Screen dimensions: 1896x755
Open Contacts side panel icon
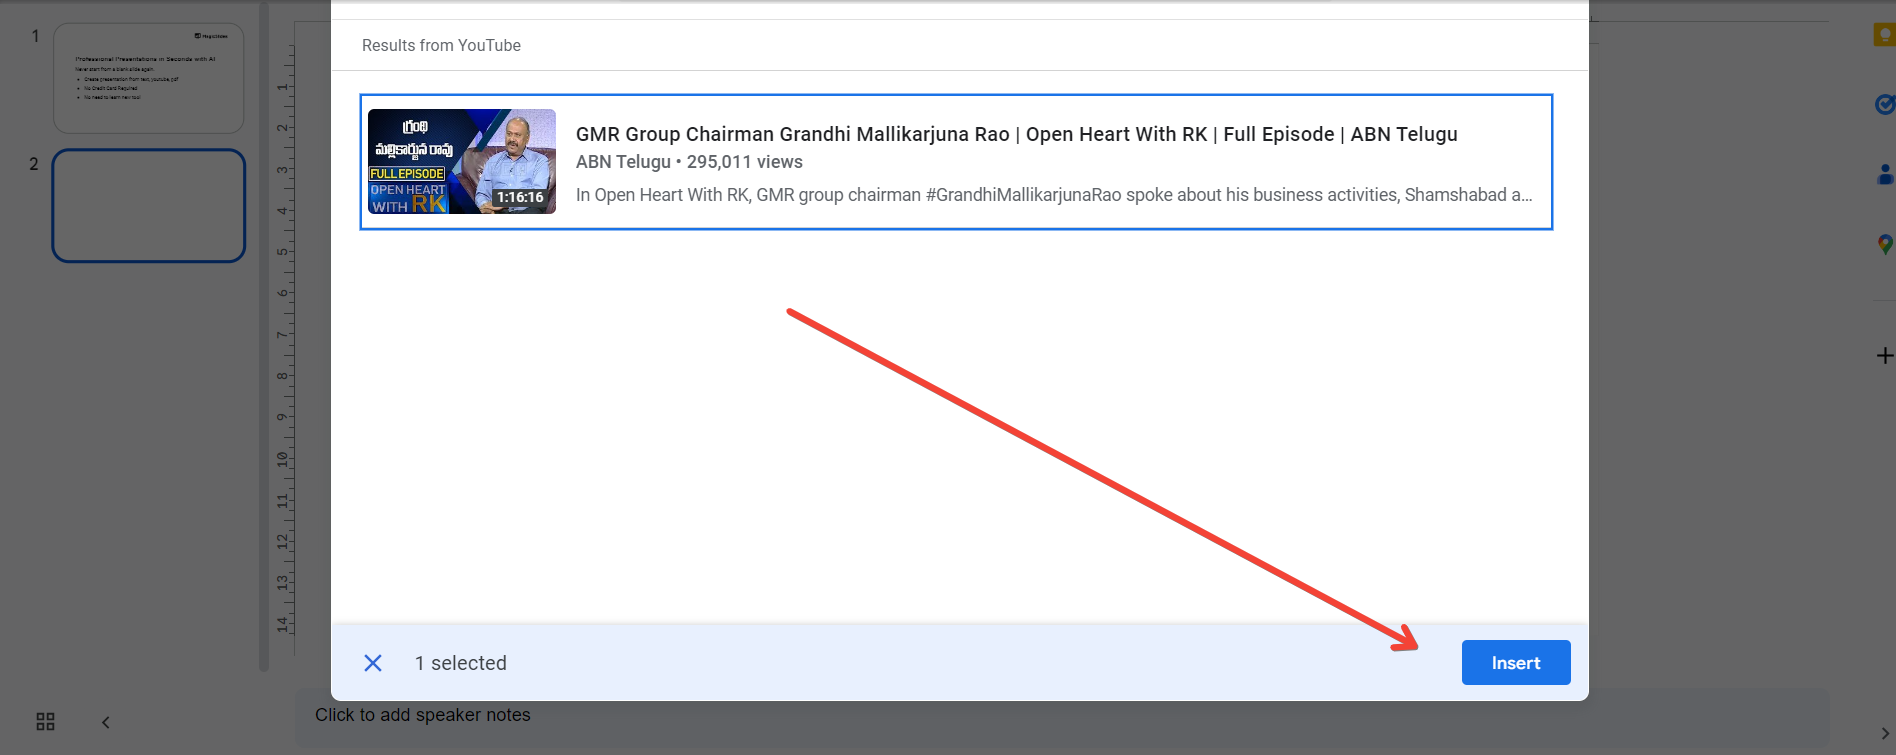(x=1886, y=174)
